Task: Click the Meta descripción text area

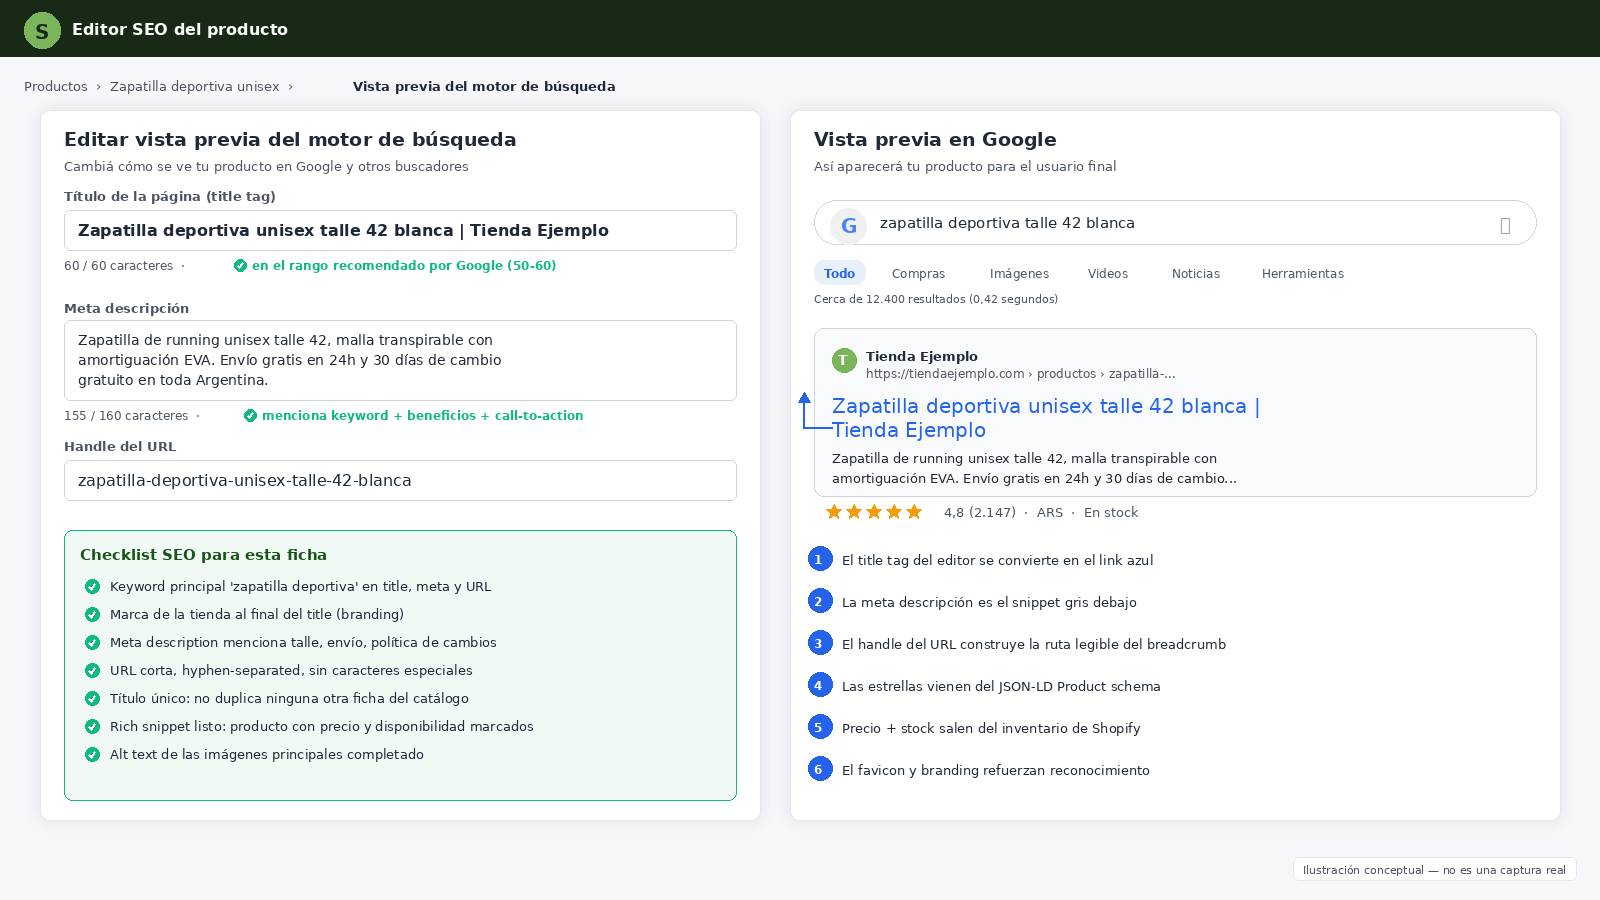Action: [x=400, y=360]
